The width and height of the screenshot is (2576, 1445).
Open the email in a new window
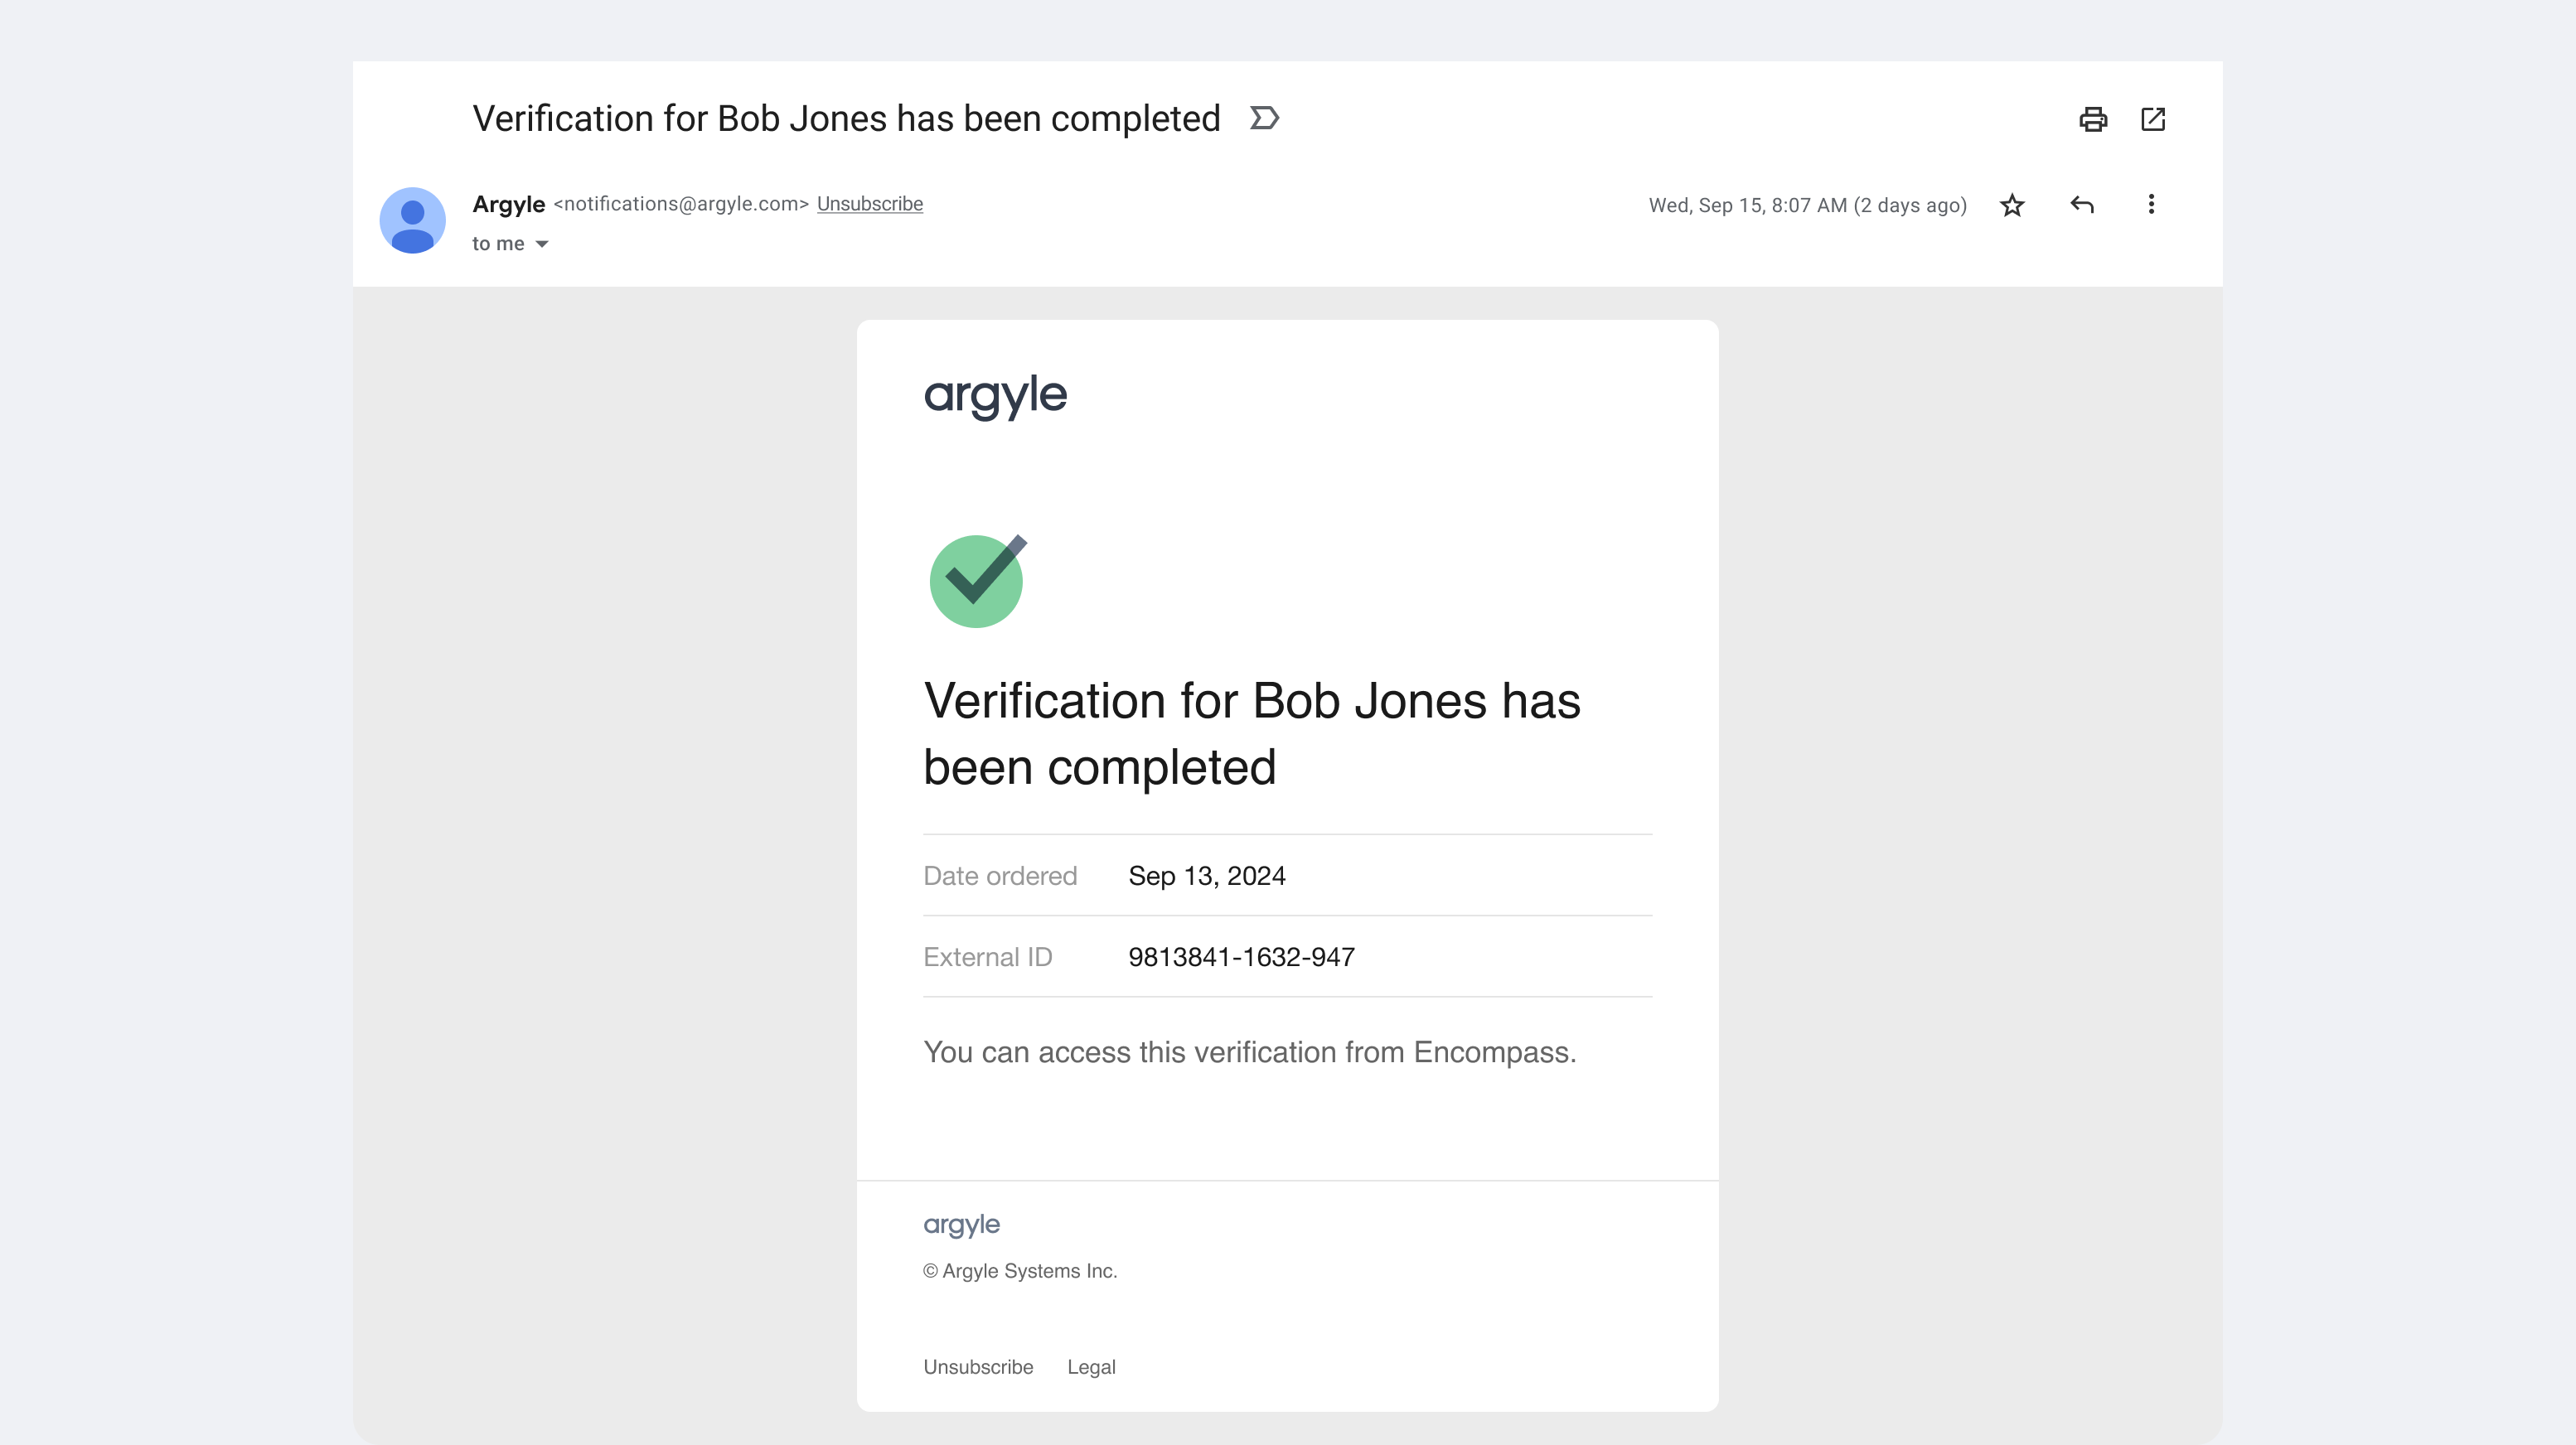tap(2152, 119)
